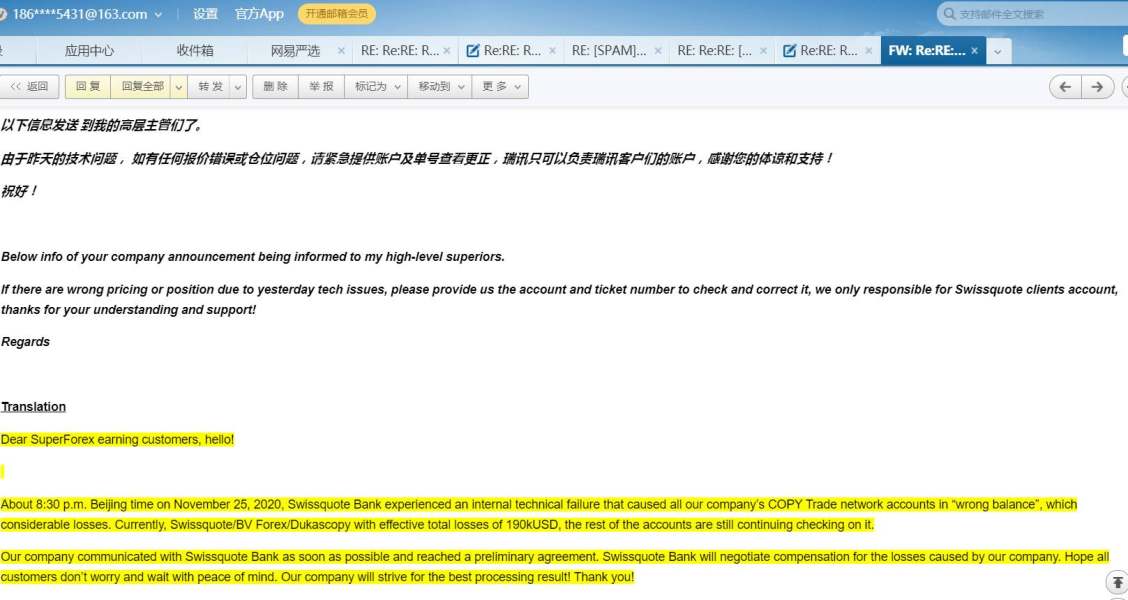Open the 标记为 mark-as dropdown
Screen dimensions: 1128x600
(x=376, y=86)
